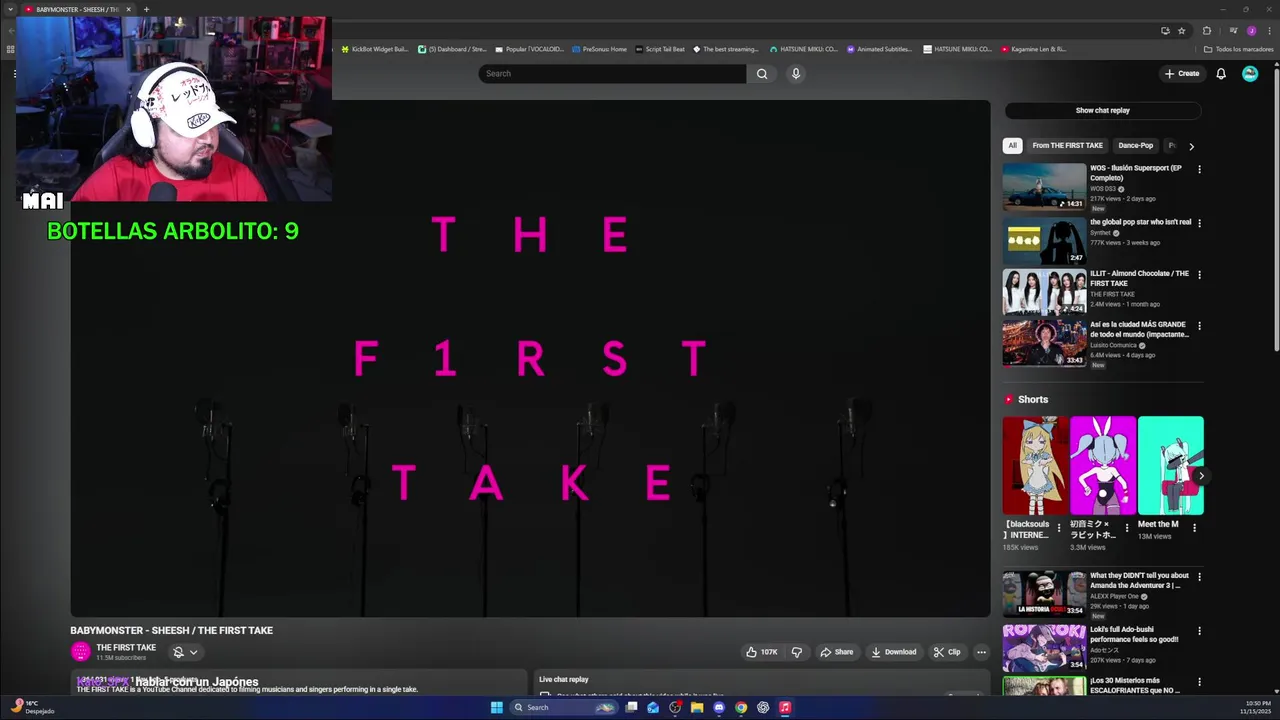Open ChatGPT icon in taskbar
The height and width of the screenshot is (720, 1280).
(x=763, y=707)
